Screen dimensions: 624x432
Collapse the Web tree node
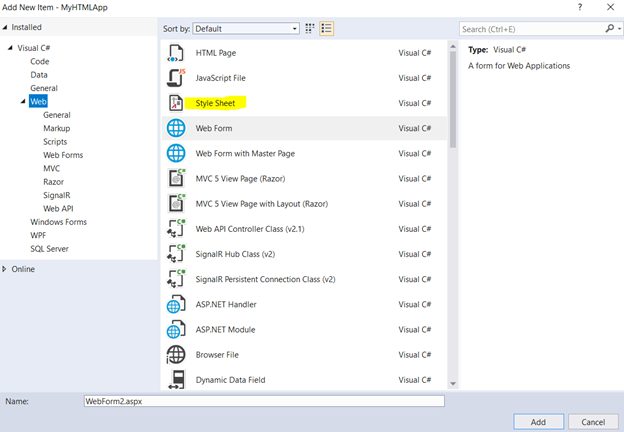click(x=23, y=101)
